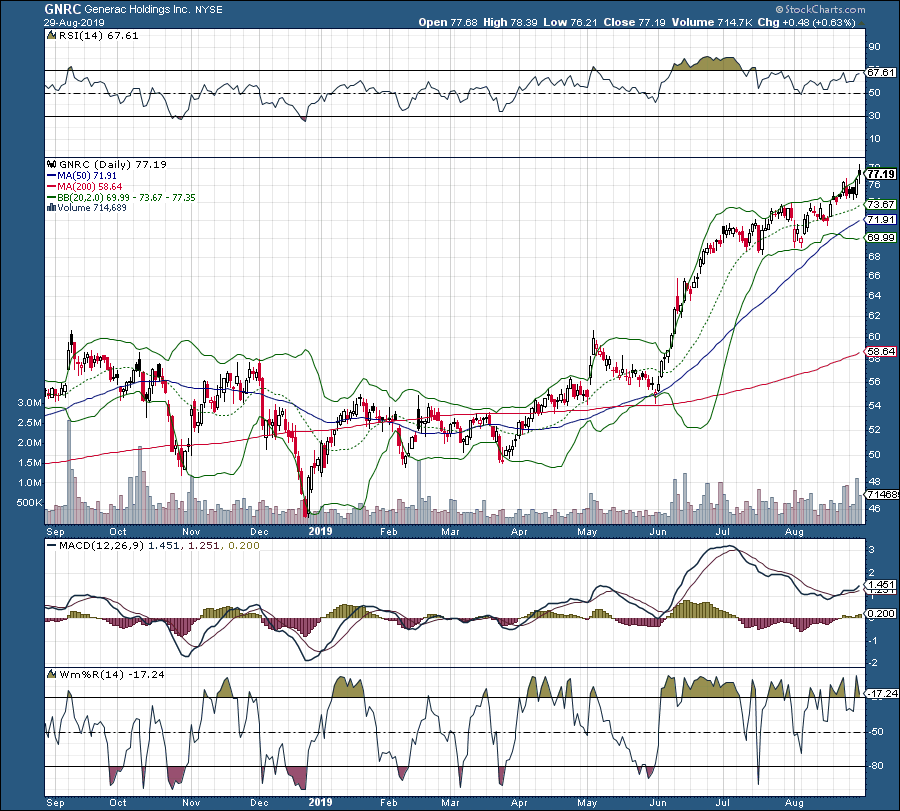The width and height of the screenshot is (900, 811).
Task: Click the last price tag 77.19 on axis
Action: click(881, 174)
